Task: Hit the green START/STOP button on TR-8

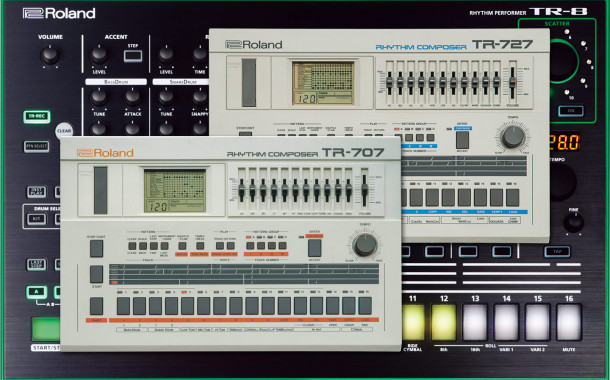Action: pos(46,329)
